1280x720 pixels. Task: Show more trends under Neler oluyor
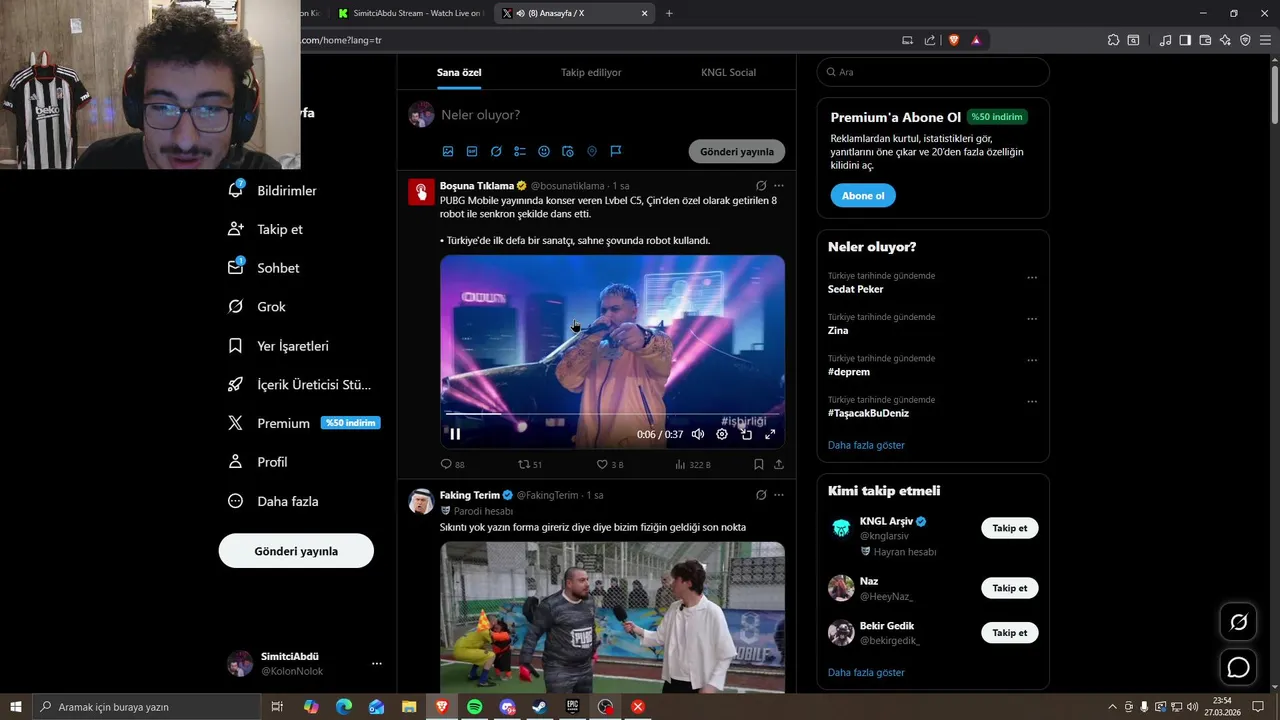tap(866, 445)
